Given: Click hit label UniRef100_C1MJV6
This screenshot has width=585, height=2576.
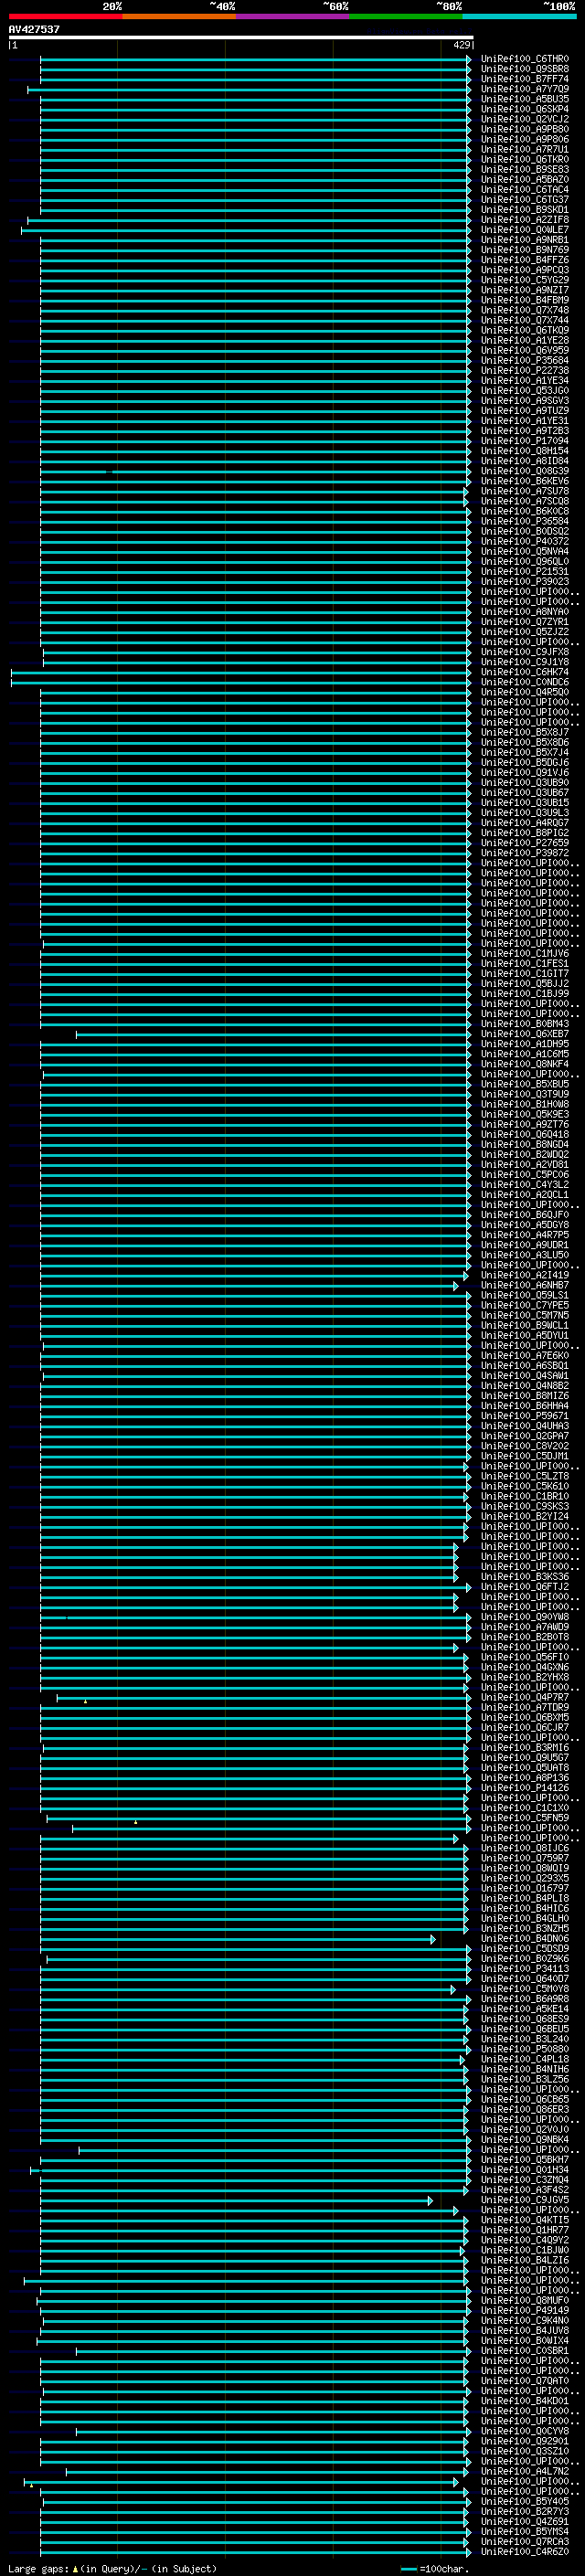Looking at the screenshot, I should click(525, 954).
